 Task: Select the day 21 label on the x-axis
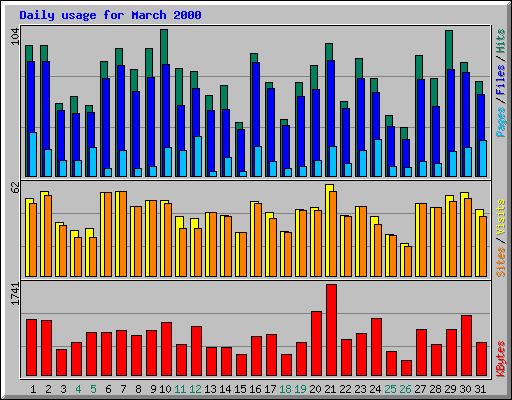[x=330, y=389]
